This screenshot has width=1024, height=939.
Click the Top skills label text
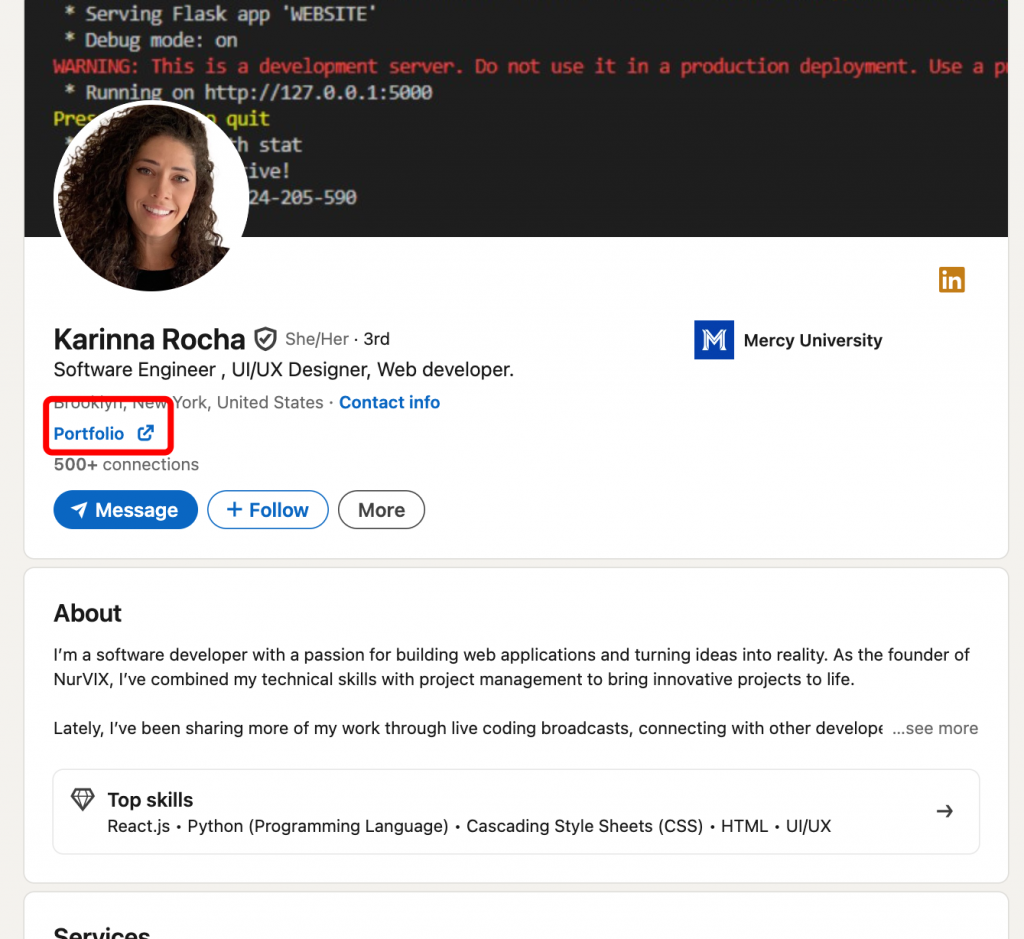(x=150, y=800)
